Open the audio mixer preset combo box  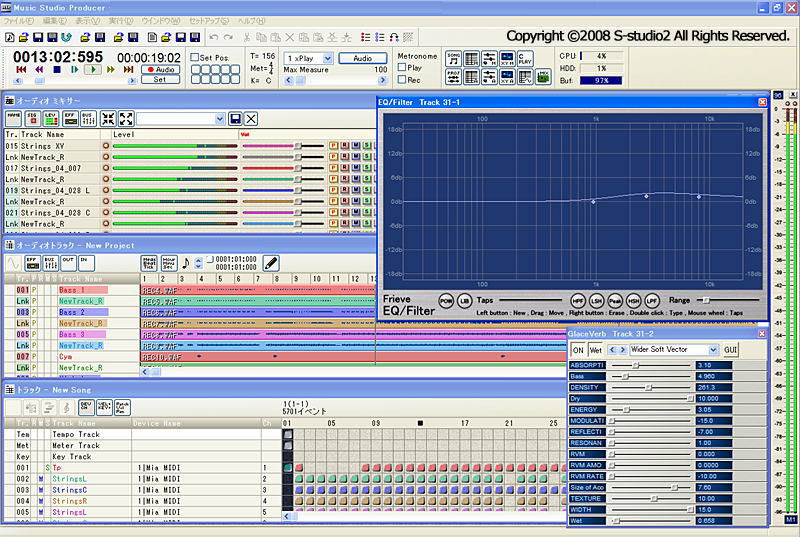(219, 119)
